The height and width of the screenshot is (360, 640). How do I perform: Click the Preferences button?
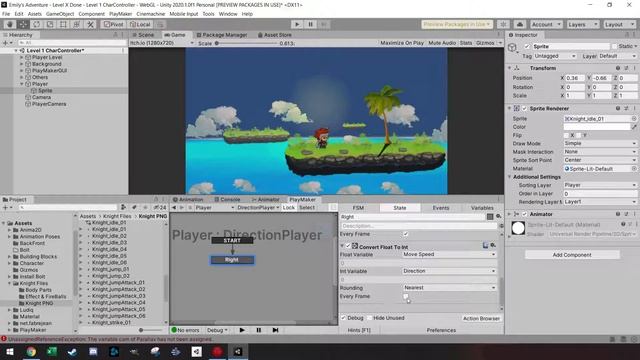(441, 330)
